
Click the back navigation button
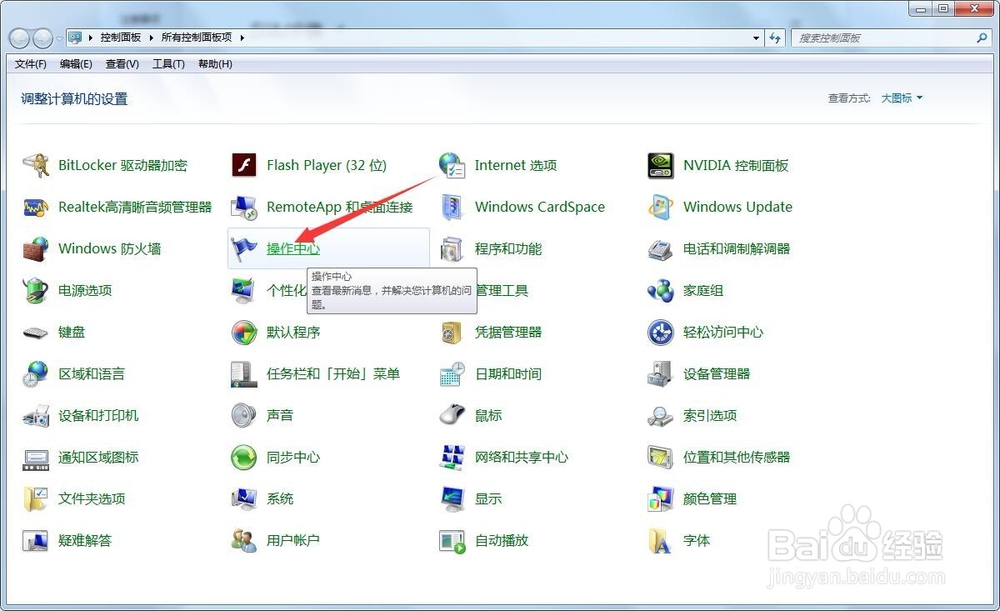point(19,38)
